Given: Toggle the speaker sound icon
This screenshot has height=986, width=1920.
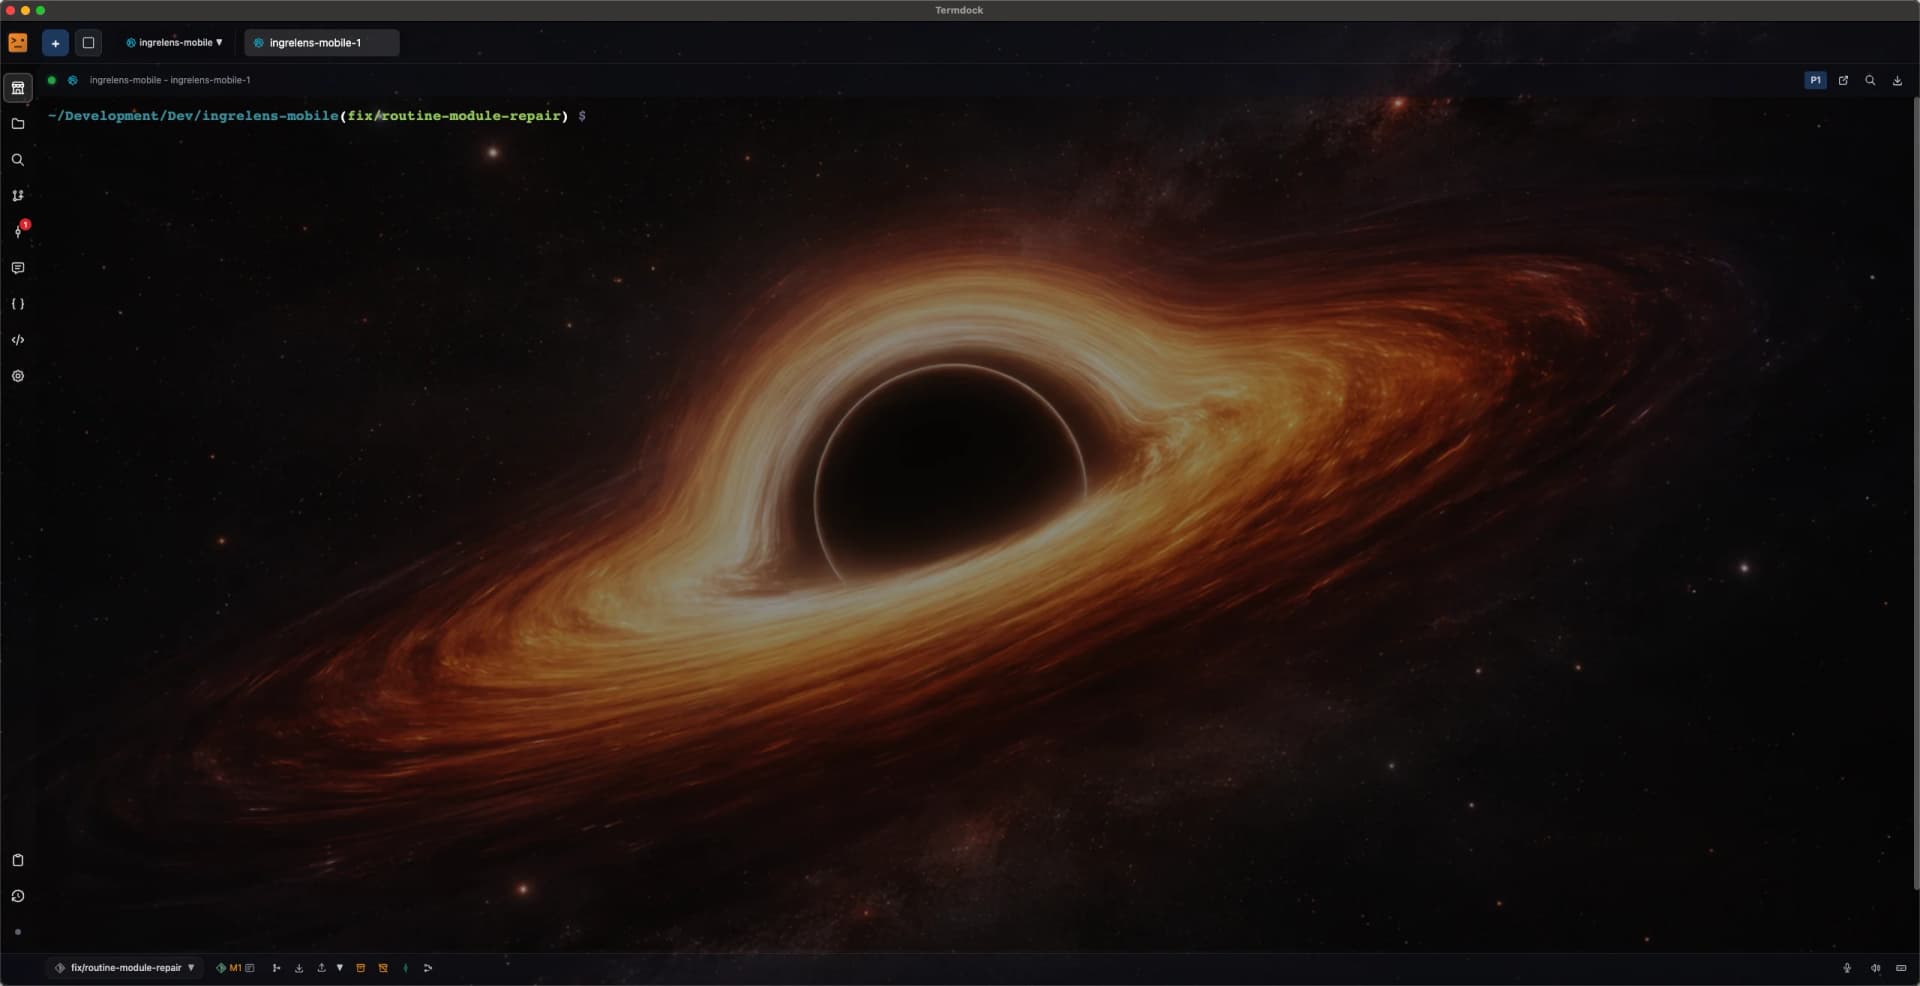Looking at the screenshot, I should [x=1875, y=968].
